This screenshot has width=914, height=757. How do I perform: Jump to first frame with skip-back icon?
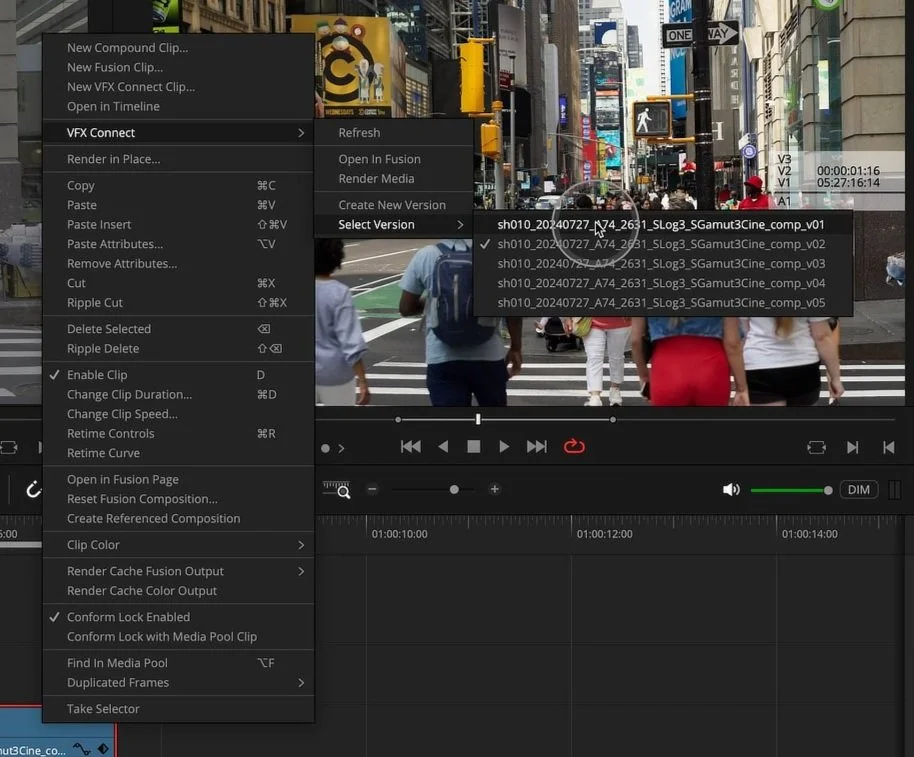pyautogui.click(x=410, y=447)
